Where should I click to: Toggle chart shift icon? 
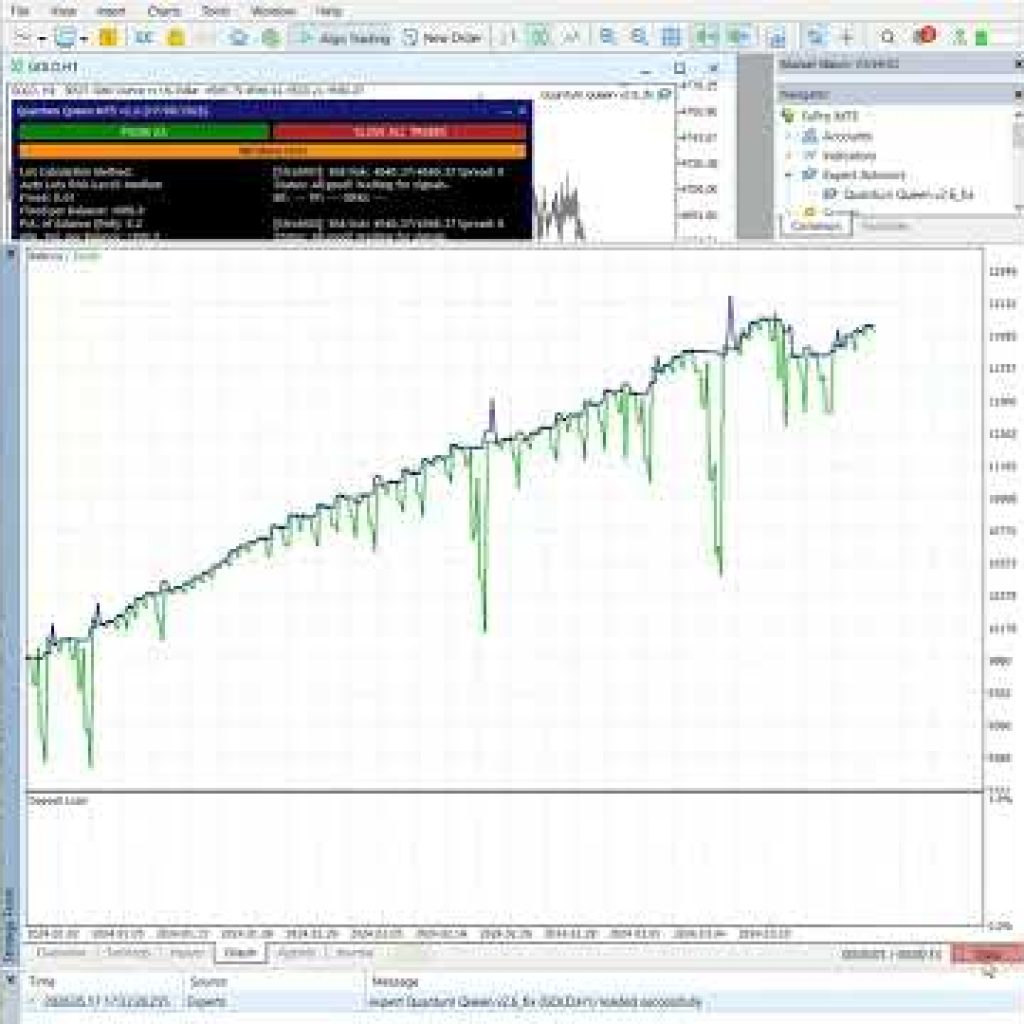739,37
